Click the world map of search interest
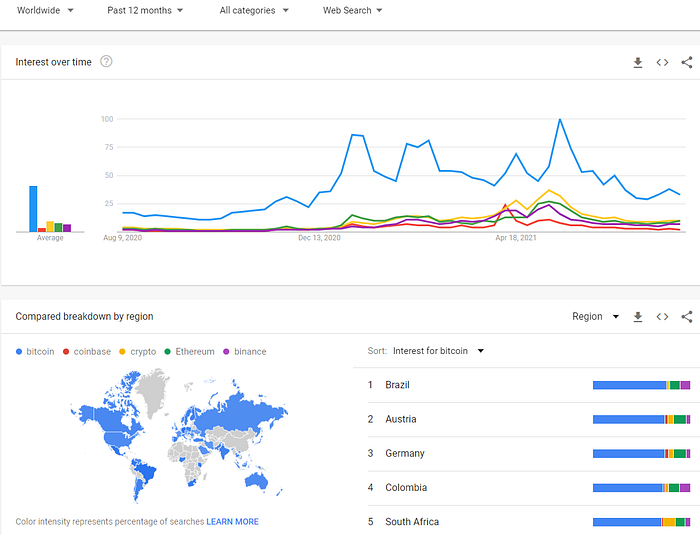700x535 pixels. click(x=179, y=435)
